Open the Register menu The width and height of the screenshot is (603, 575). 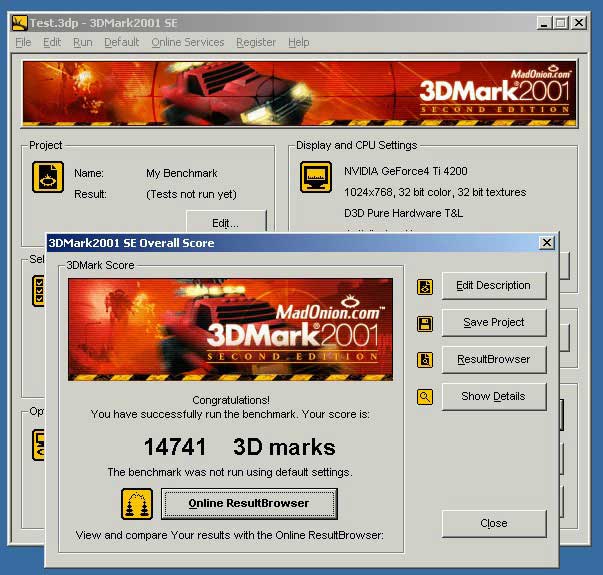(256, 42)
